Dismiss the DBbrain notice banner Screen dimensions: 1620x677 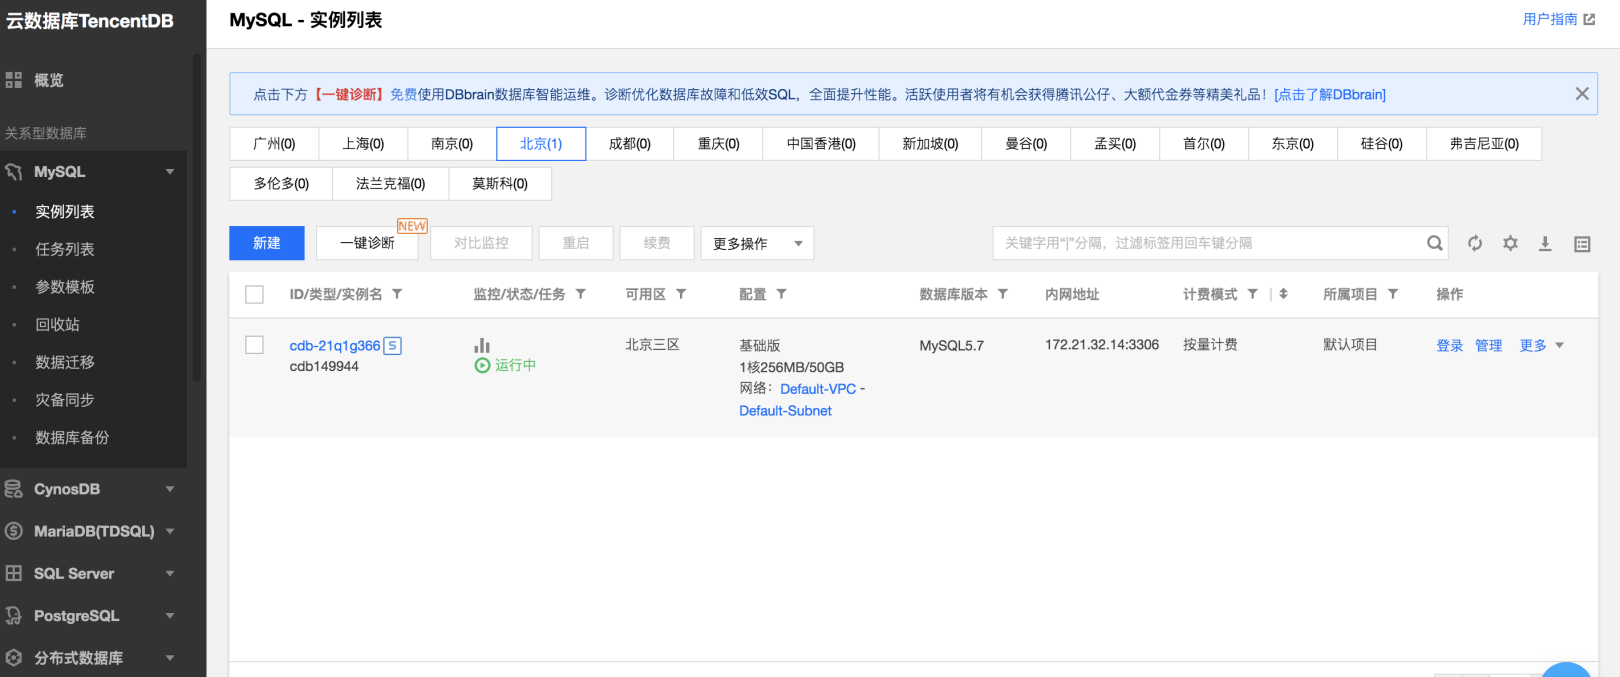coord(1582,94)
